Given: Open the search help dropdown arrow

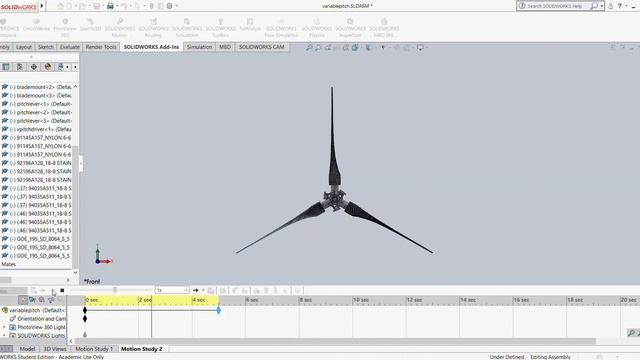Looking at the screenshot, I should 602,6.
